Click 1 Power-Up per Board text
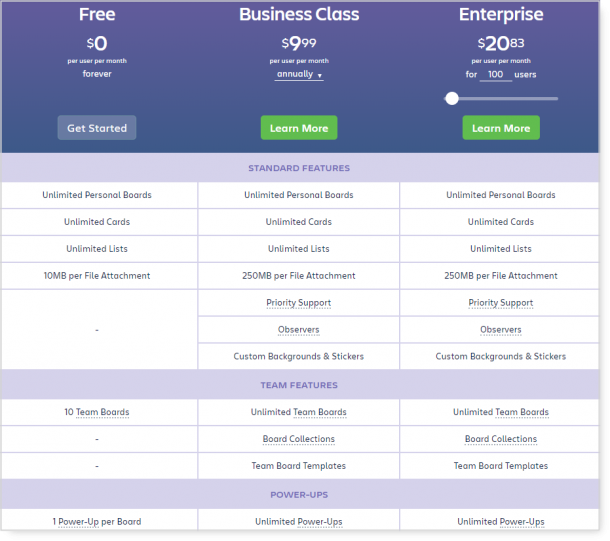 [x=97, y=522]
